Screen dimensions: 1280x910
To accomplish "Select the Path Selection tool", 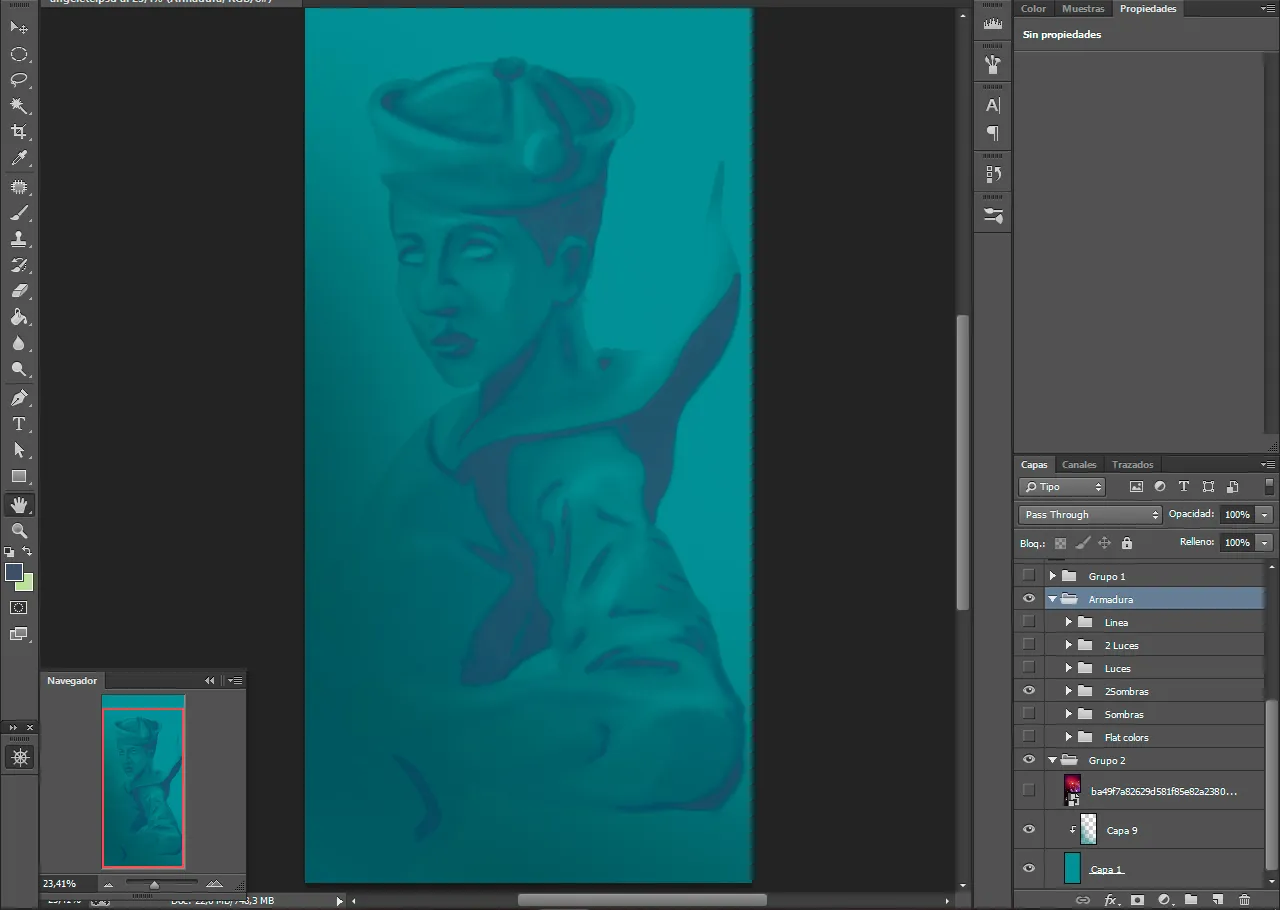I will [19, 450].
